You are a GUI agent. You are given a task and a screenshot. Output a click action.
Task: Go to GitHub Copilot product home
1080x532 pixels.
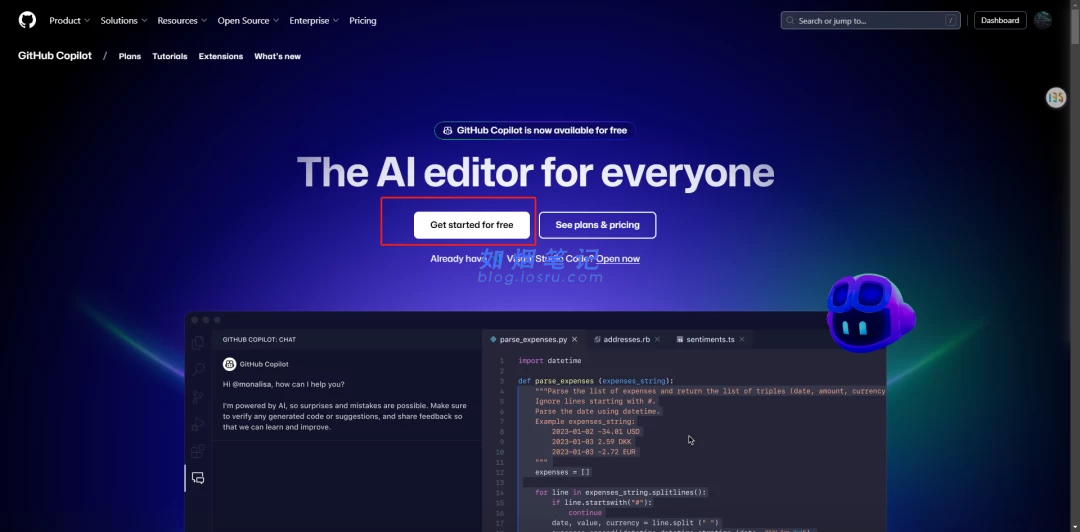54,56
